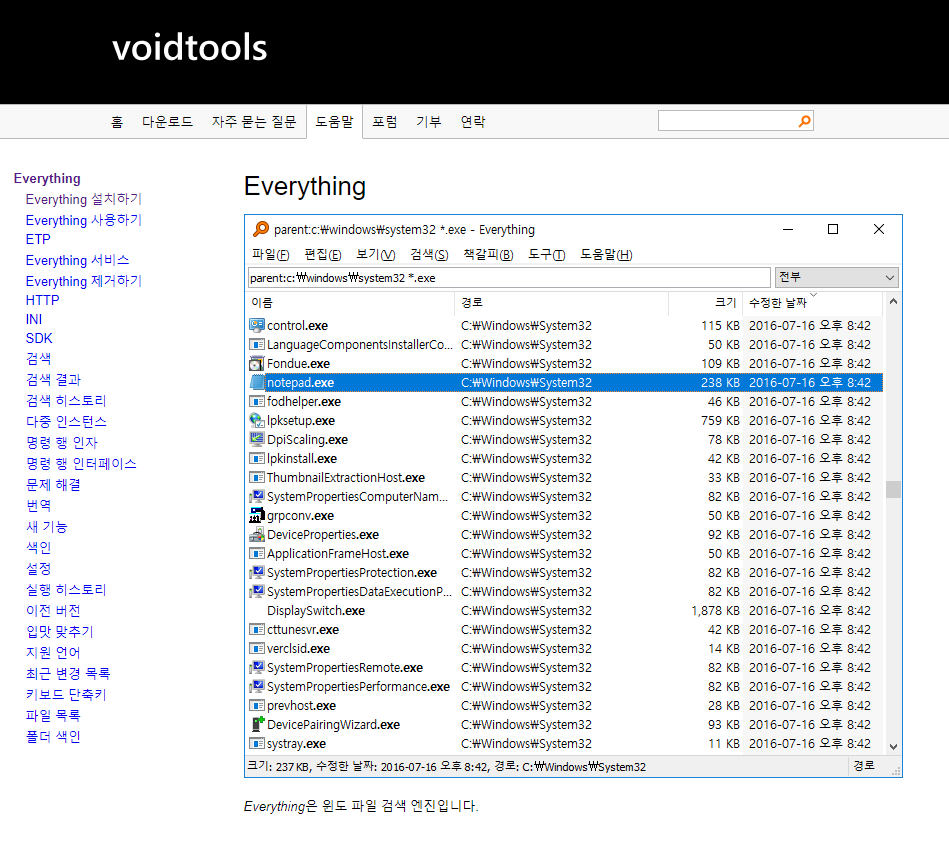Click the 759 KB size cell
This screenshot has height=852, width=949.
click(720, 421)
